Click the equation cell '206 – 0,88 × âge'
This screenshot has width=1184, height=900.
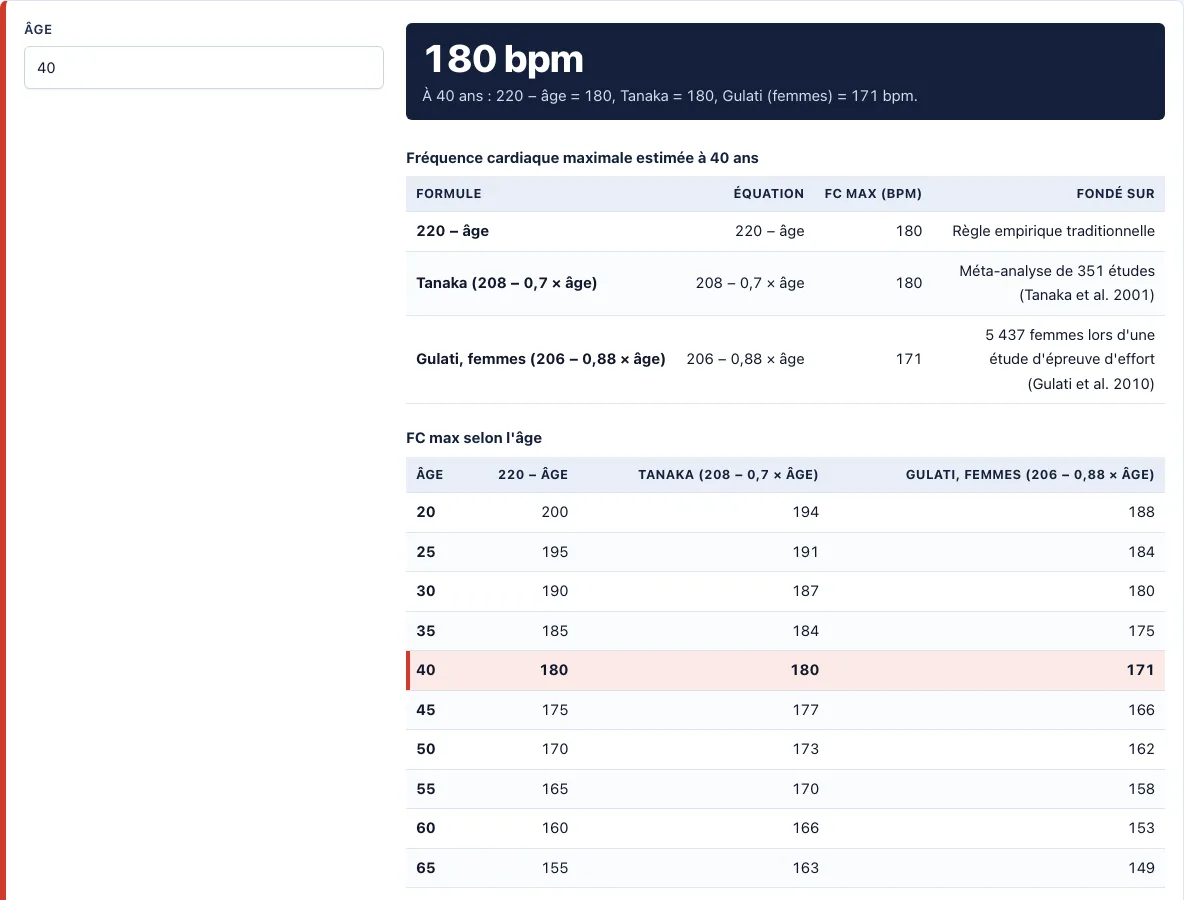coord(745,359)
